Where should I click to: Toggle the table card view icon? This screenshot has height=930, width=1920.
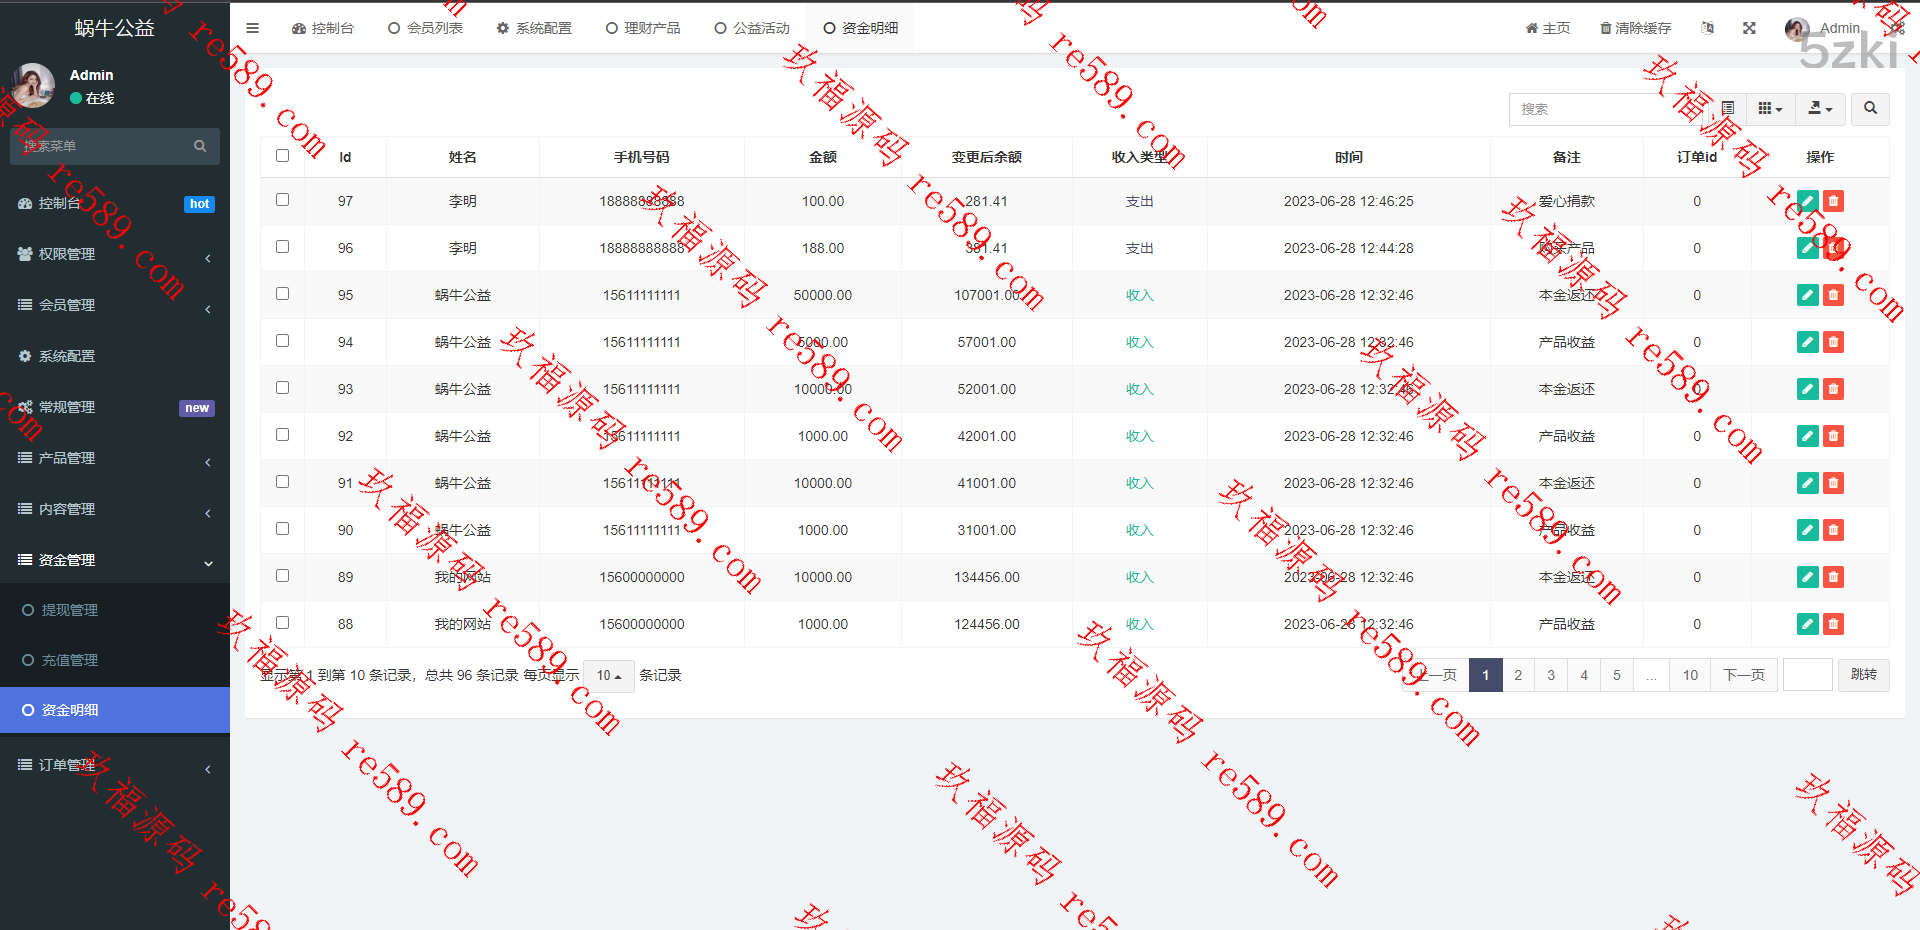(x=1727, y=108)
